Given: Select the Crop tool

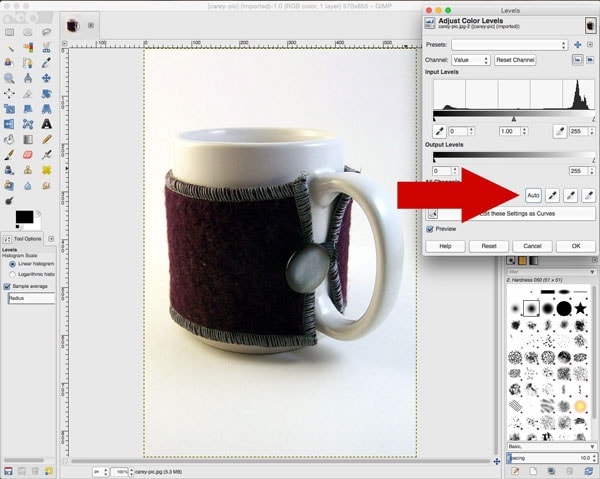Looking at the screenshot, I should pyautogui.click(x=28, y=94).
